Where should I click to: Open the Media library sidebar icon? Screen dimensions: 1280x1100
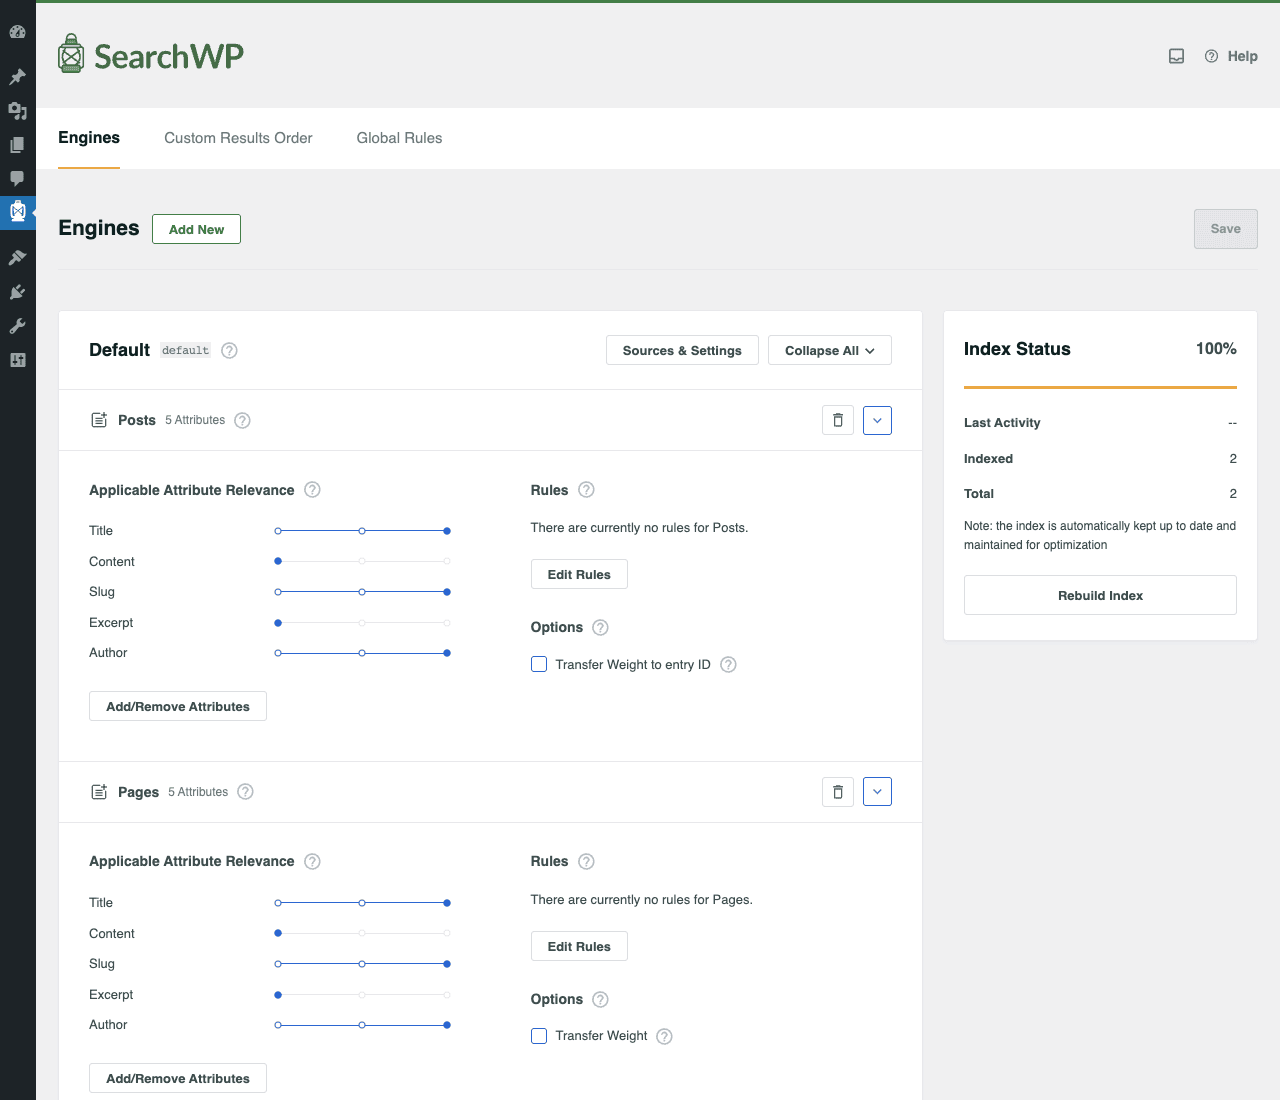coord(17,111)
